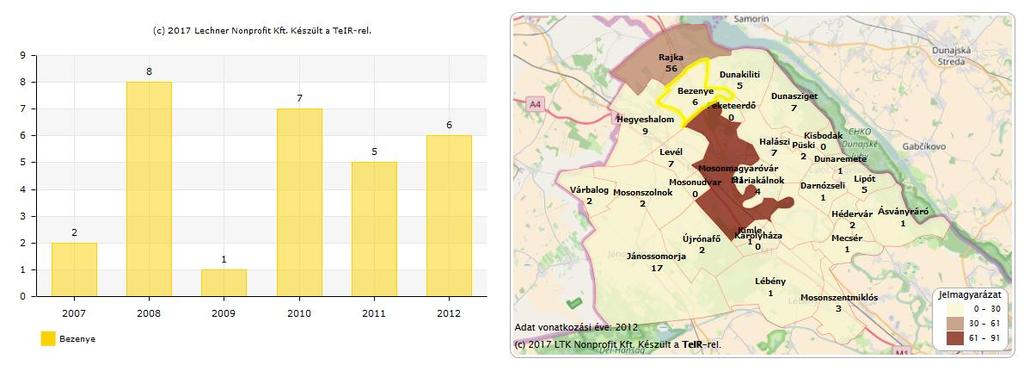Click the Dunasziget map label
The height and width of the screenshot is (365, 1024).
coord(793,96)
